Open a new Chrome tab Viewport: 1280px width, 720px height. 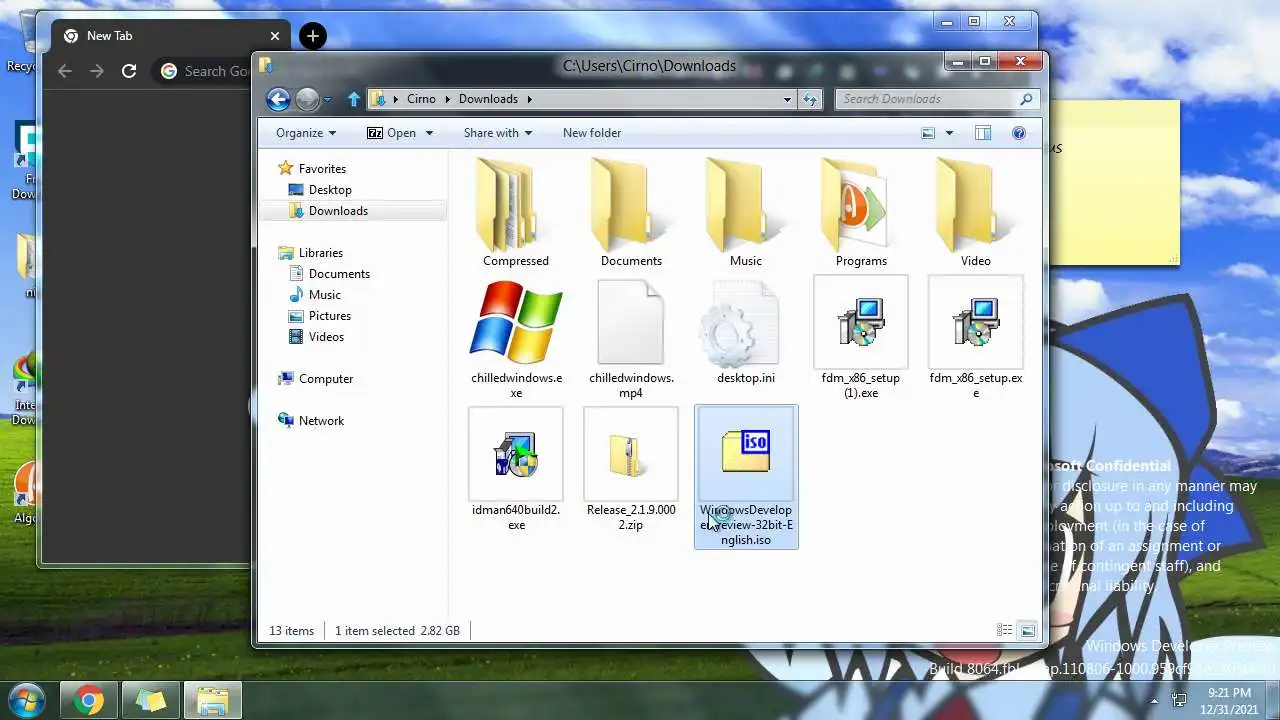[313, 36]
